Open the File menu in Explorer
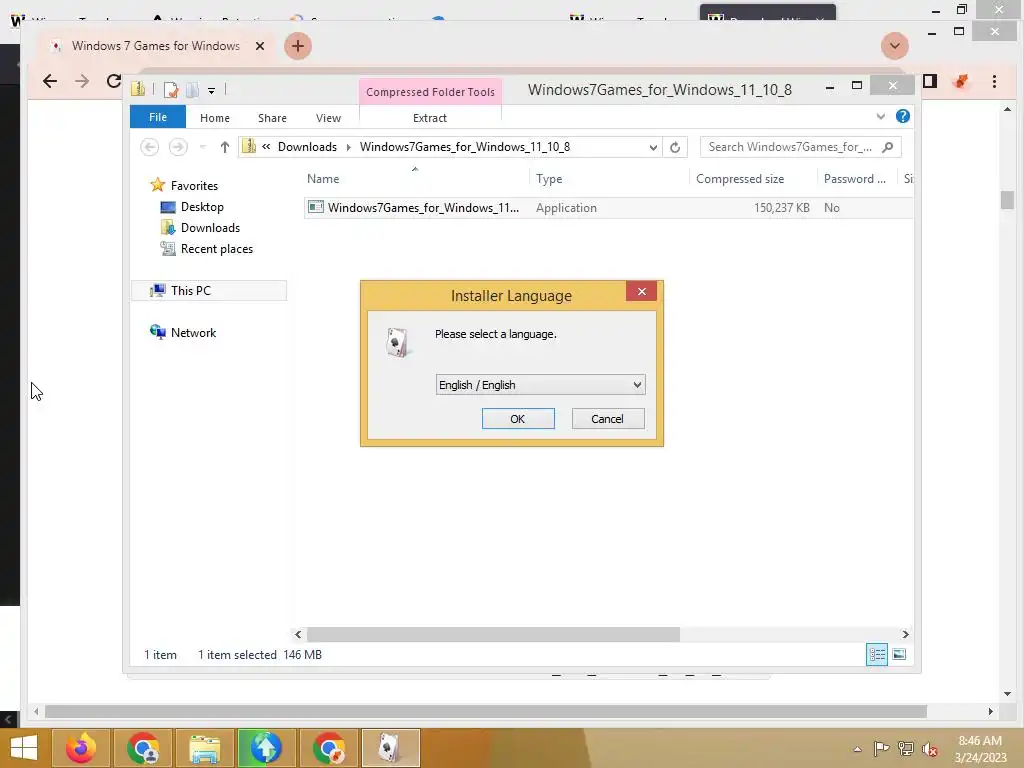 (158, 117)
